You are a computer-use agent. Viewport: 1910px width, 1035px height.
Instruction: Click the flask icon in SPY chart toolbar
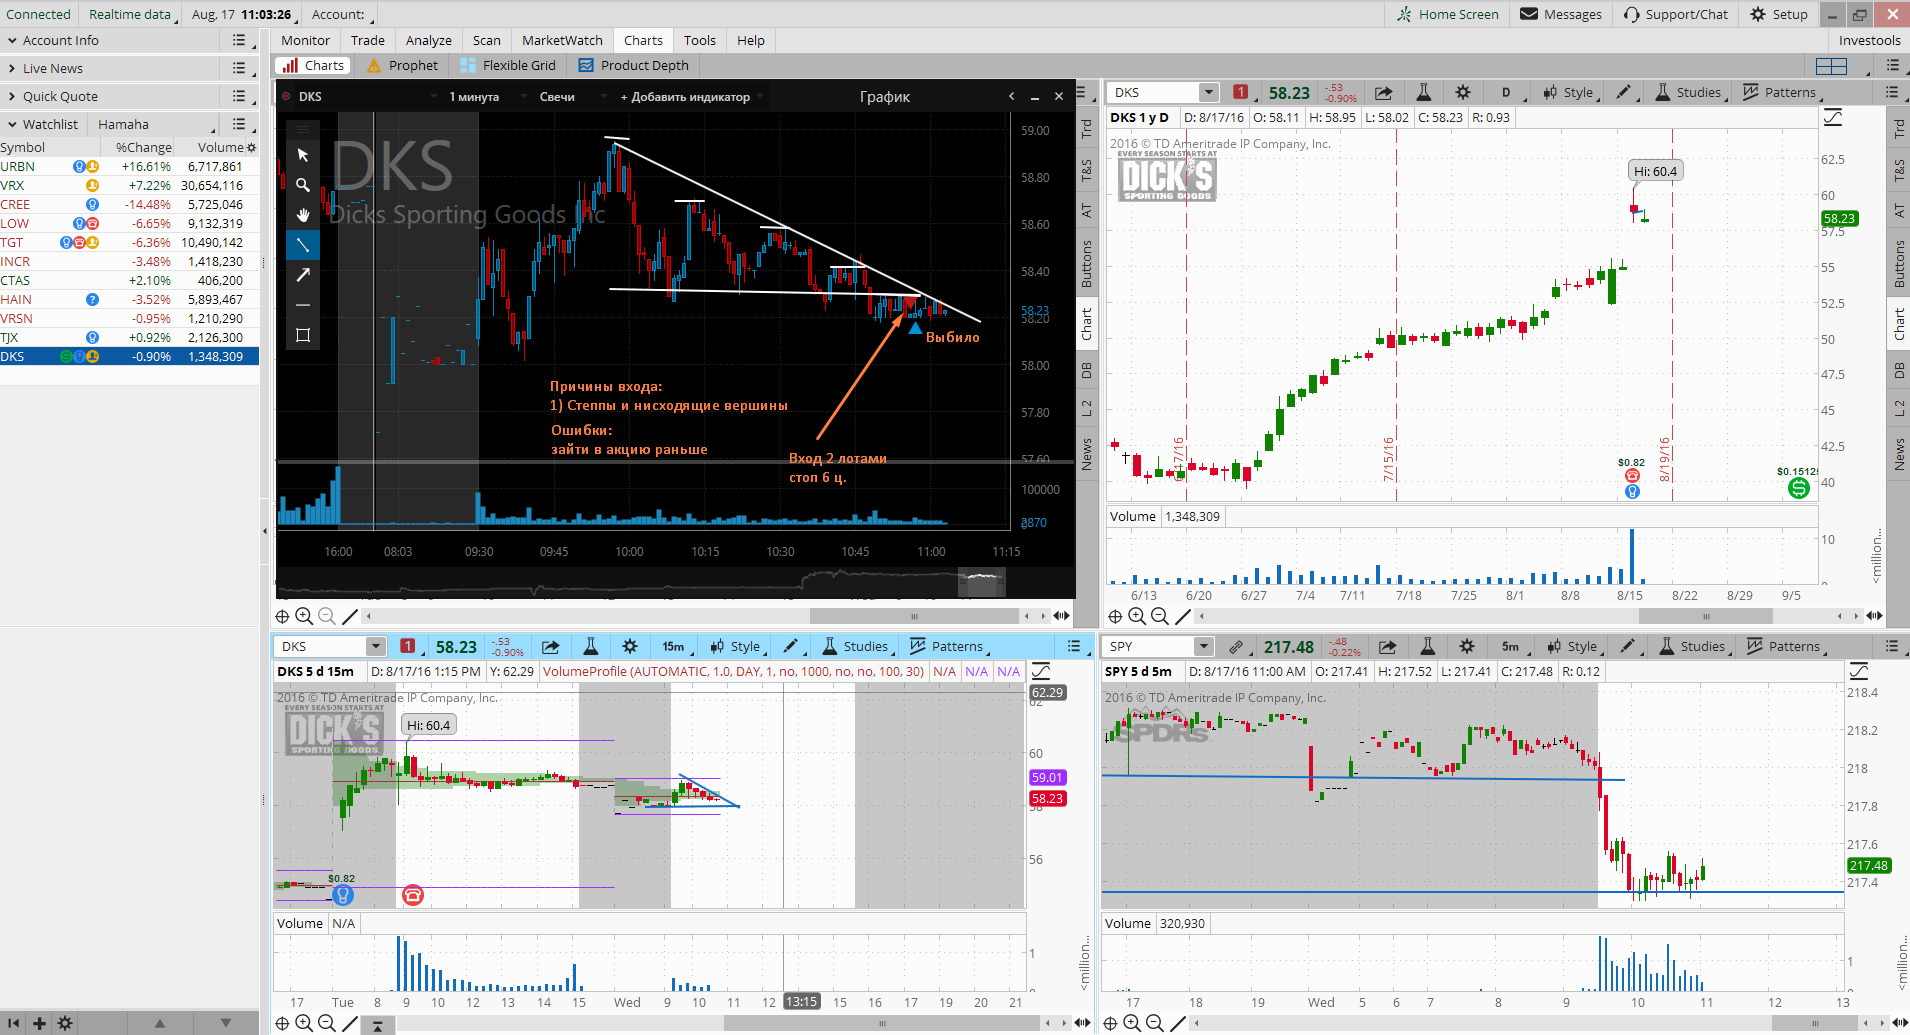coord(1427,646)
